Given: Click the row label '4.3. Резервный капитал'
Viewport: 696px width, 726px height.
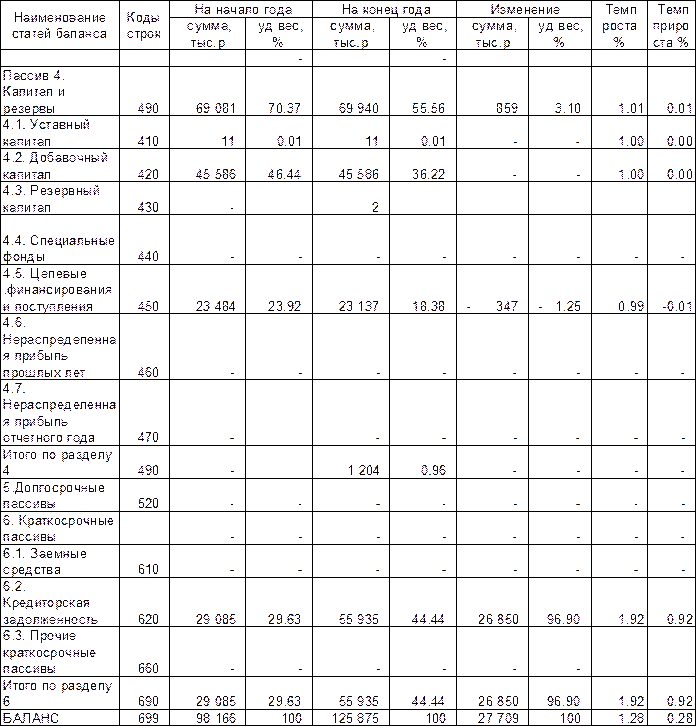Looking at the screenshot, I should pos(50,199).
